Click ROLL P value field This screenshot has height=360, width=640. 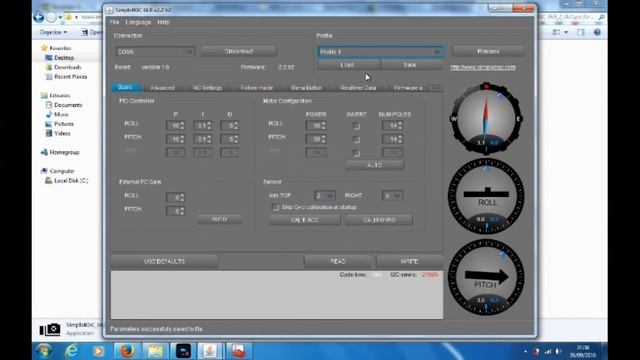point(175,126)
